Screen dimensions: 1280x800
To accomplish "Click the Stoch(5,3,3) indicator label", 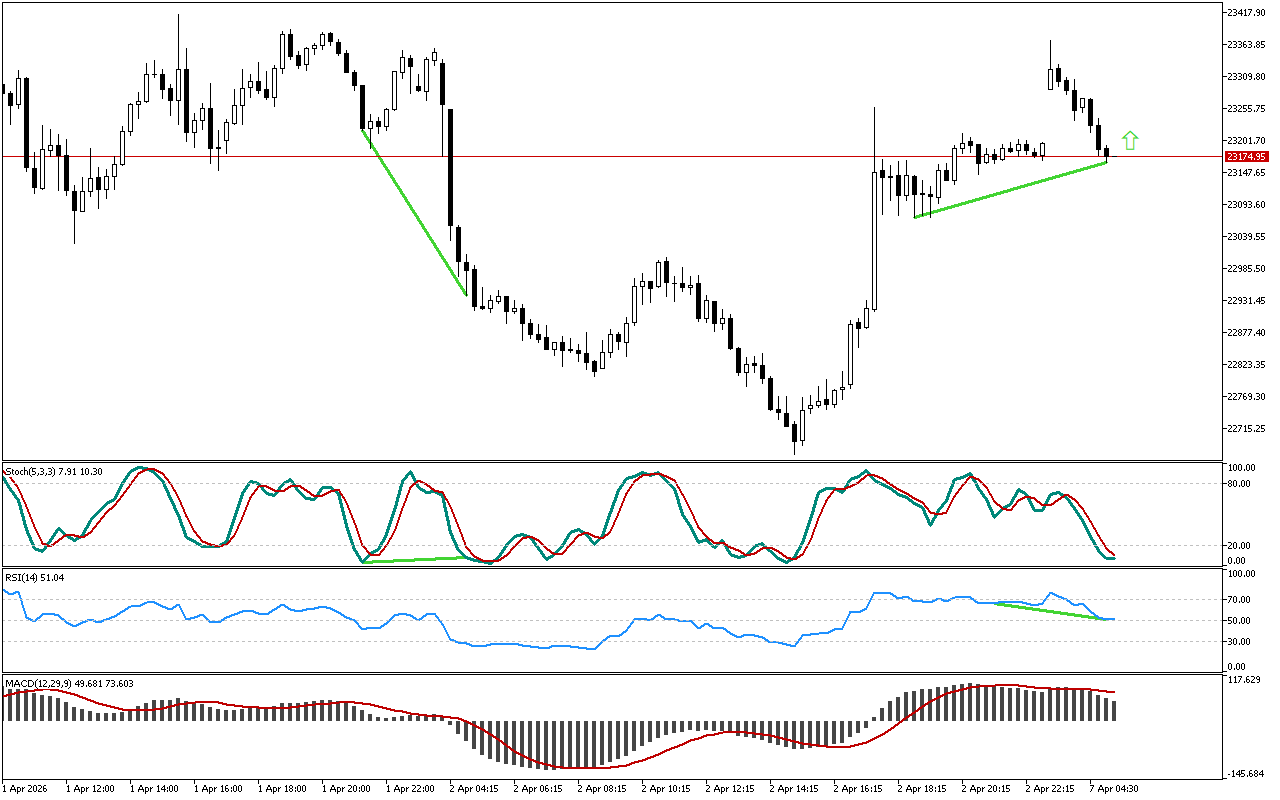I will (x=36, y=470).
